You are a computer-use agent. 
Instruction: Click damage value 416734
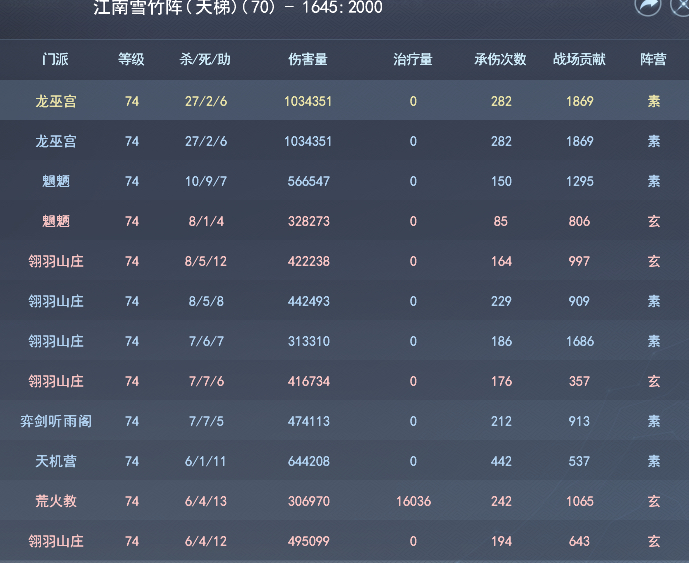tap(308, 381)
